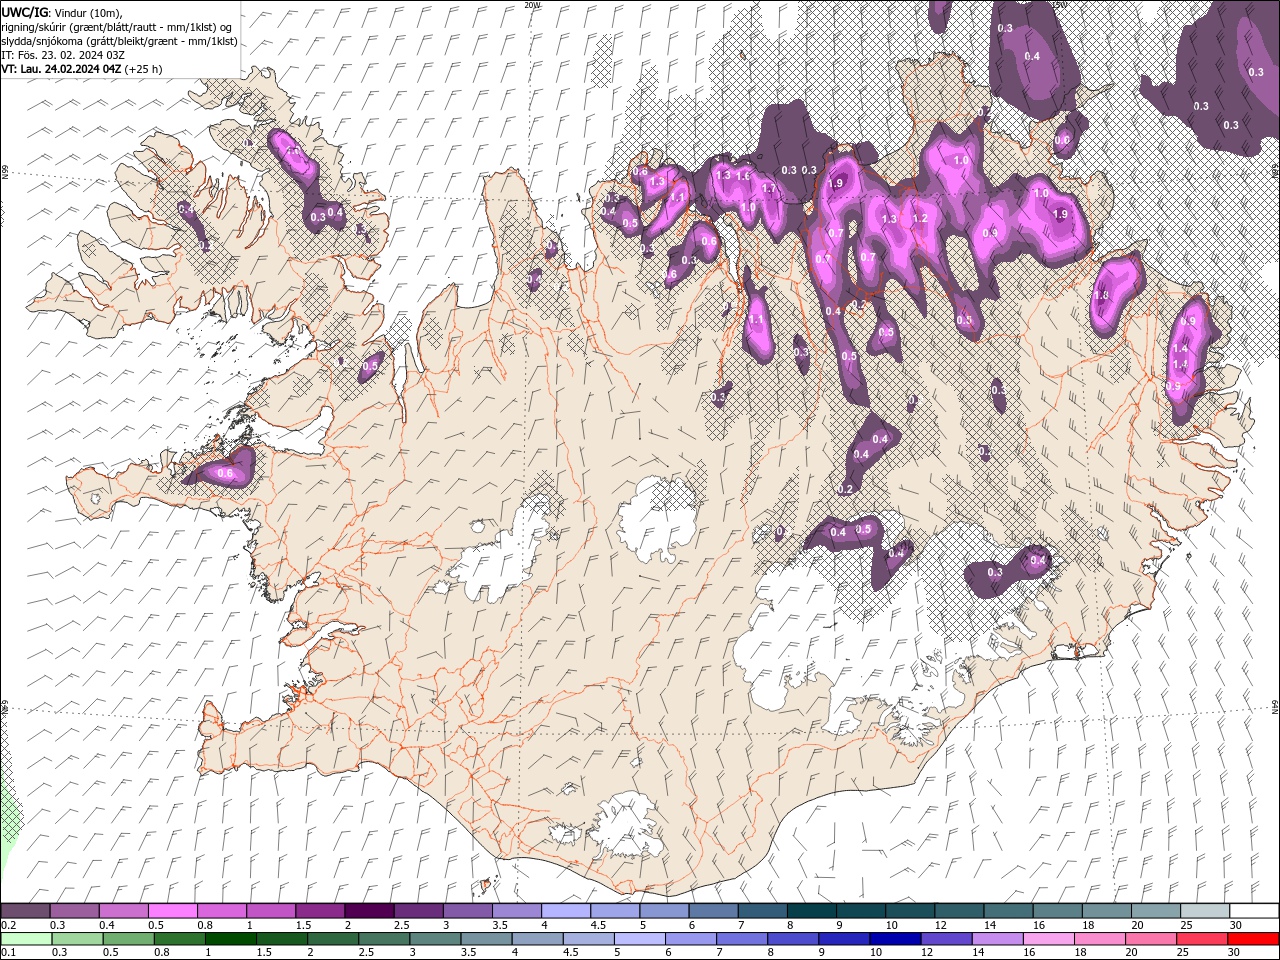Click the 20W longitude label at top

click(532, 5)
